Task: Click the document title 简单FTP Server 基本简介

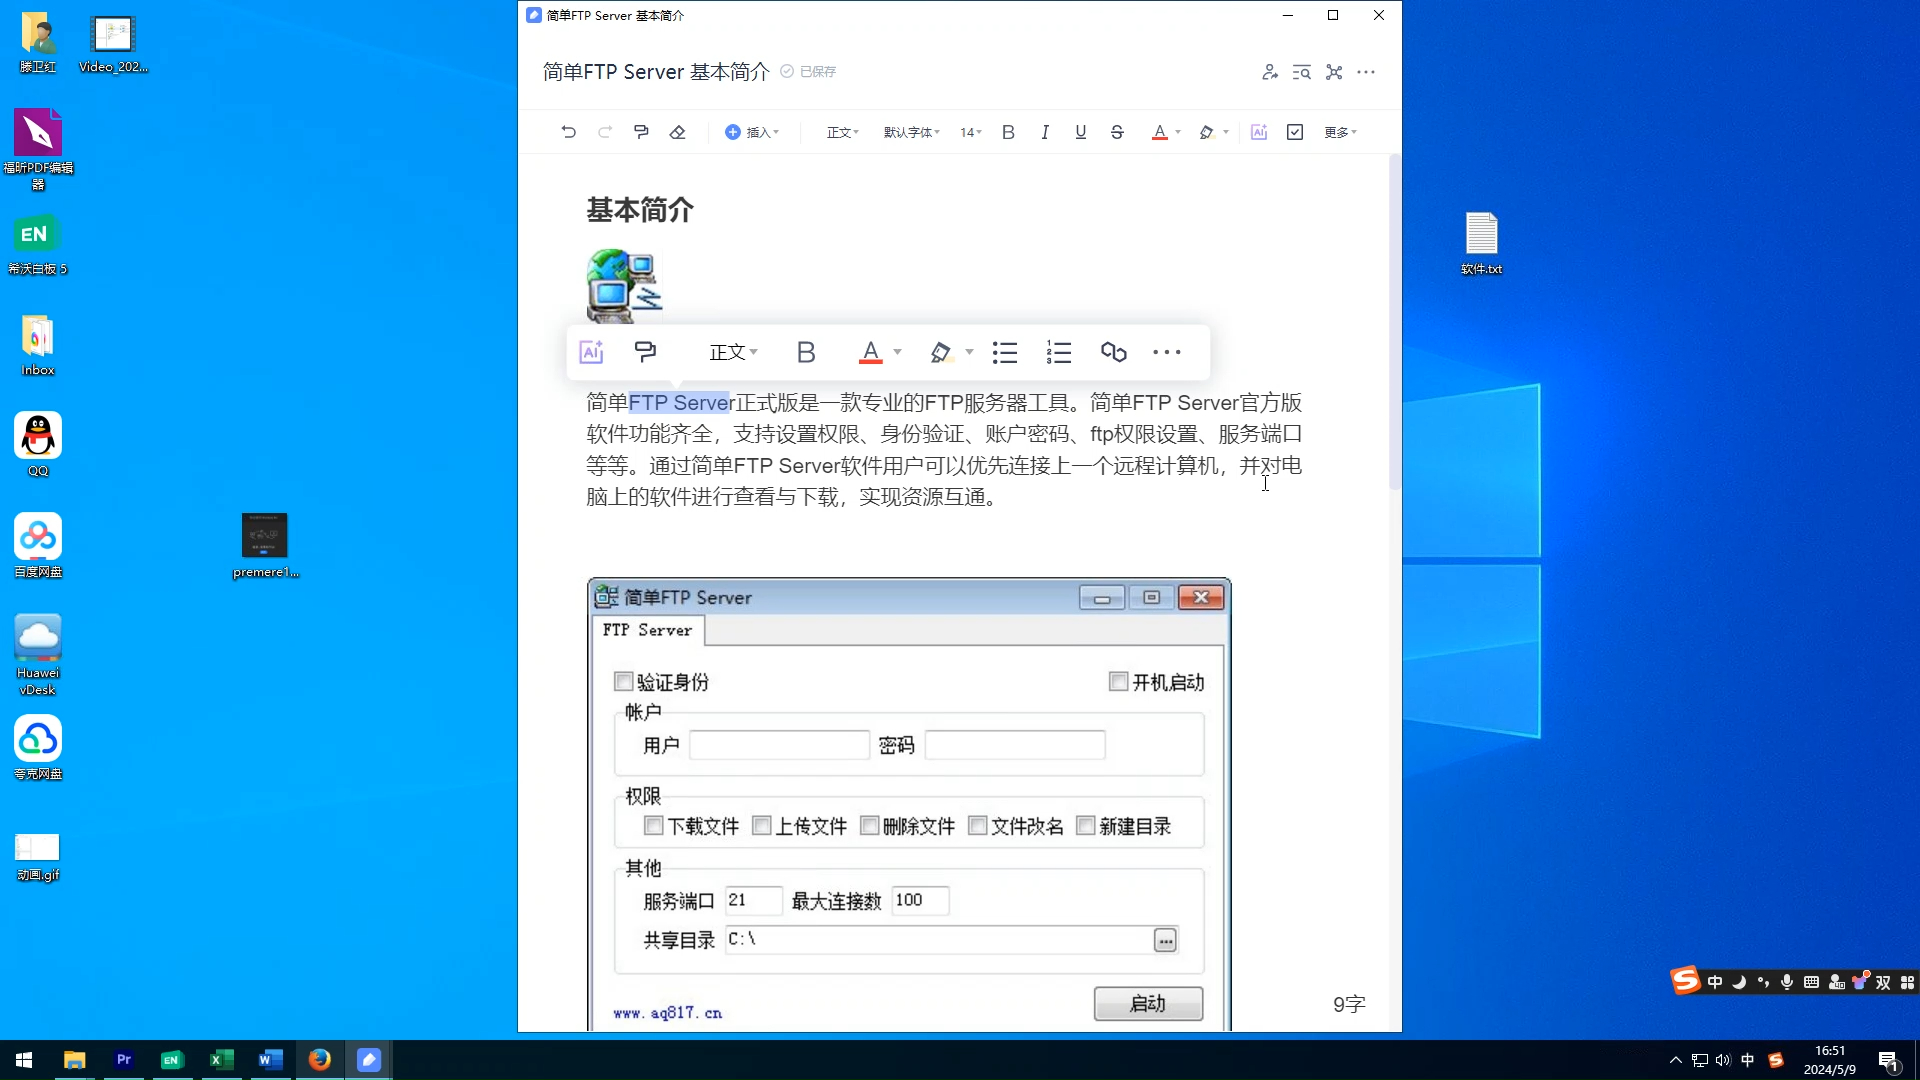Action: click(656, 72)
